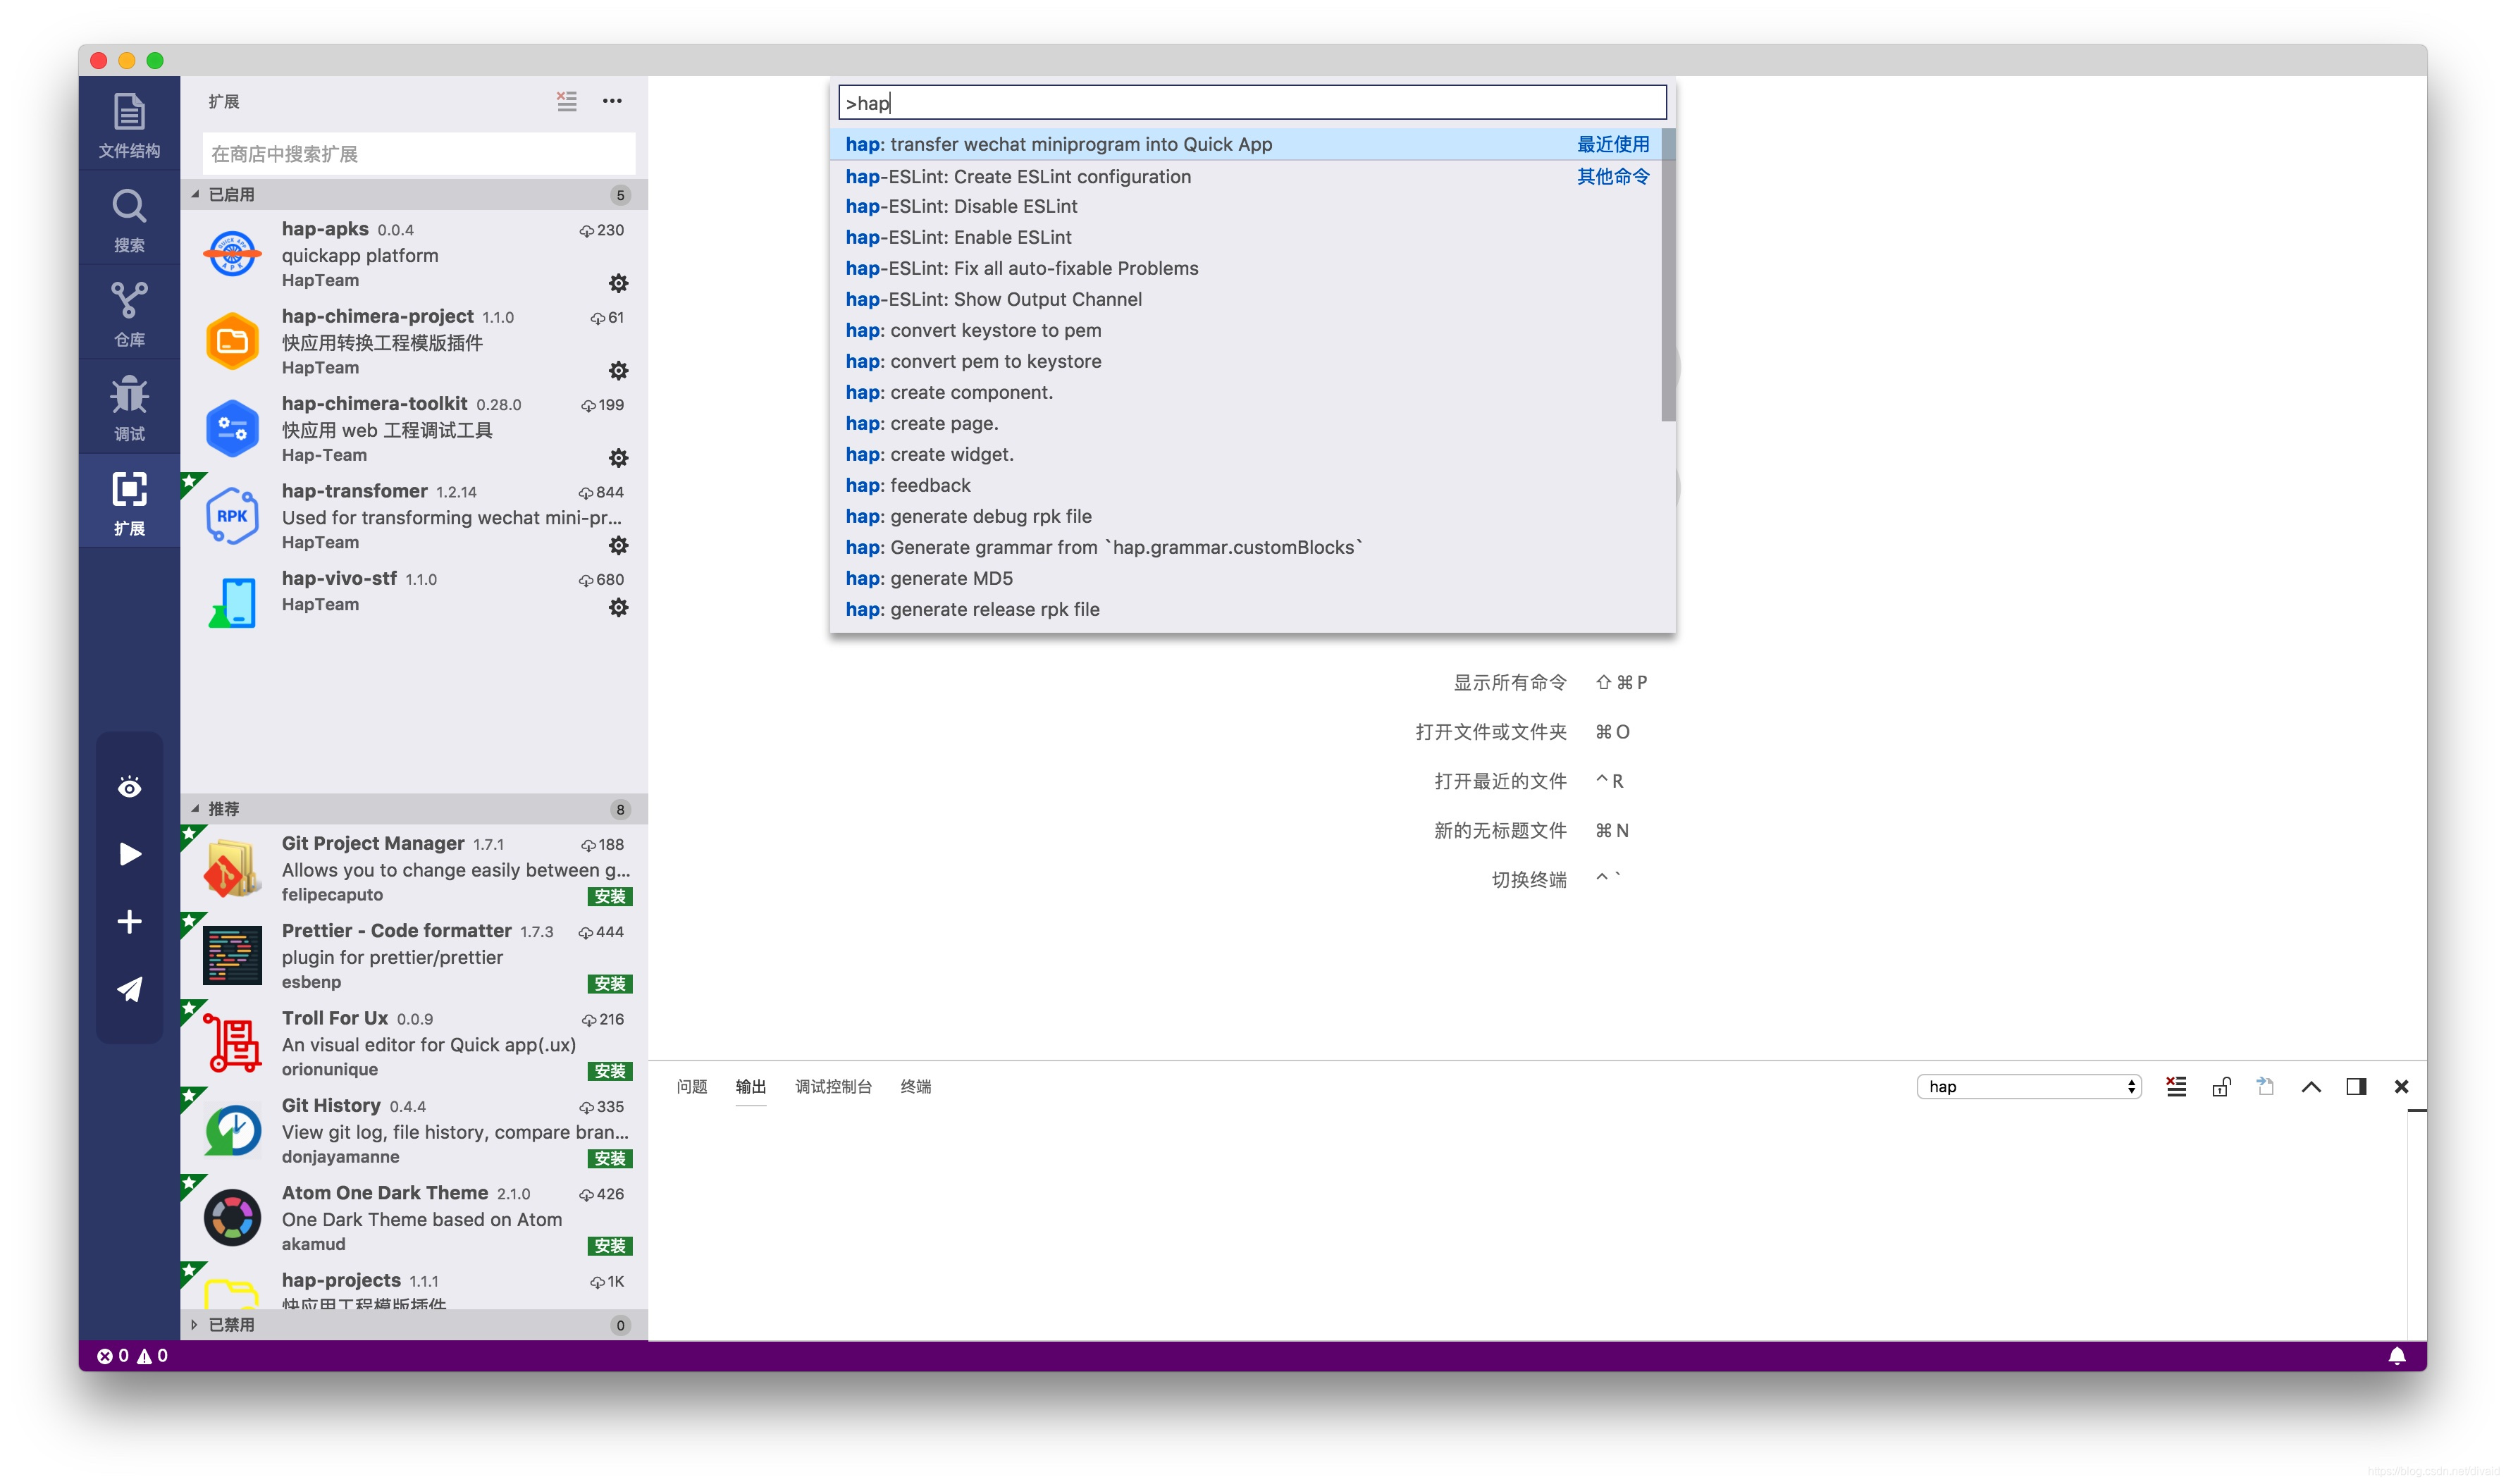Viewport: 2506px width, 1484px height.
Task: Open the hap output channel dropdown
Action: [x=2028, y=1086]
